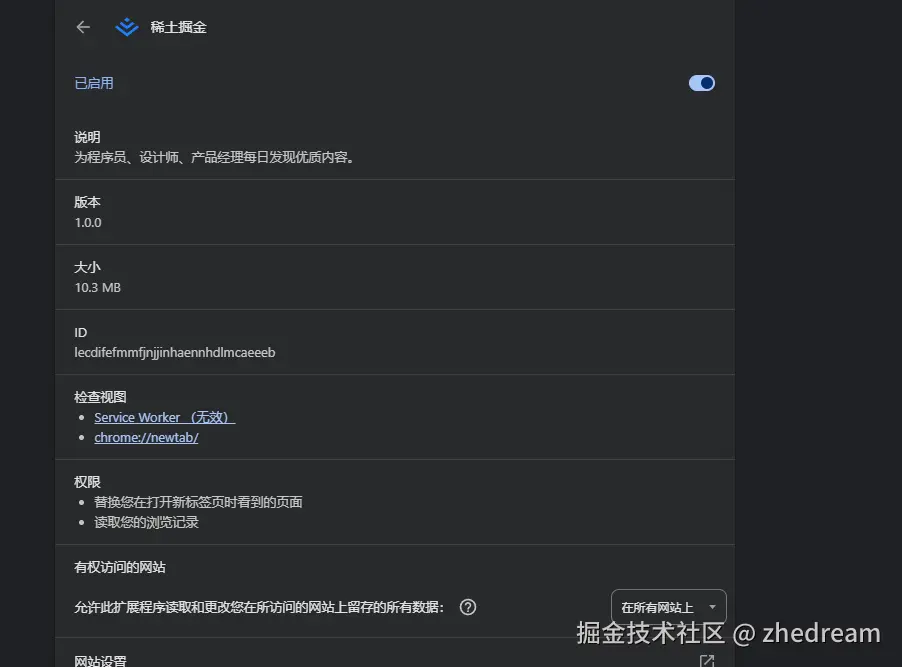Click the blue 已启用 label text
This screenshot has height=667, width=902.
coord(93,83)
